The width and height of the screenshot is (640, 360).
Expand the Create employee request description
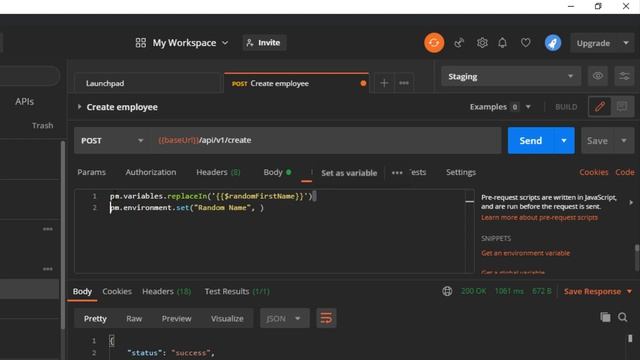80,107
